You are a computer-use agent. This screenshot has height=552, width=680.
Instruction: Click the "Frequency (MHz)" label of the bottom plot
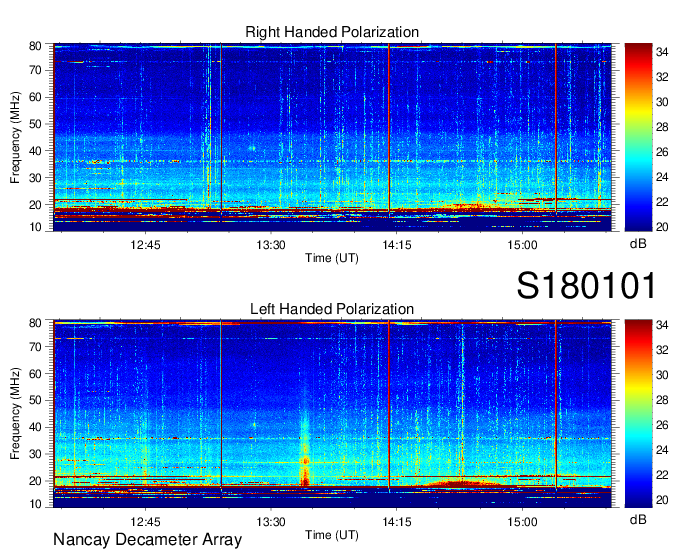tap(15, 414)
